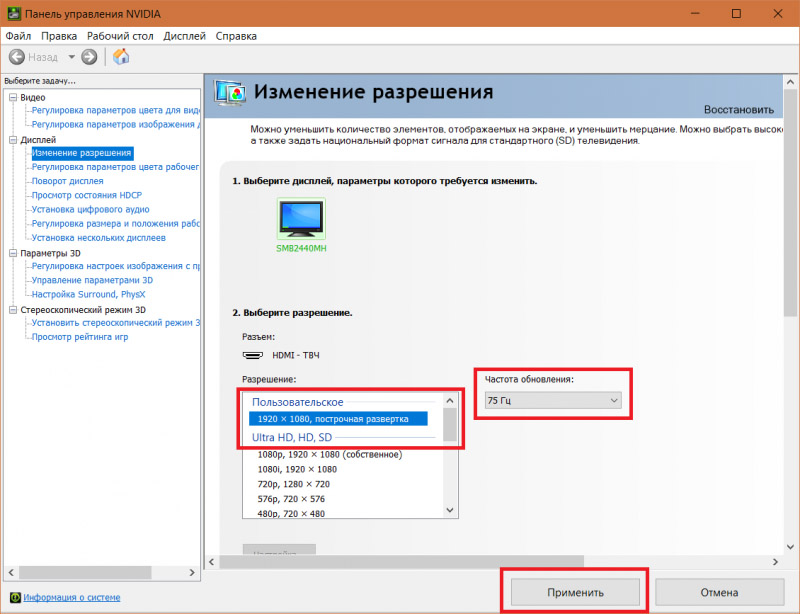Open the Файл menu
This screenshot has width=800, height=614.
[x=18, y=36]
